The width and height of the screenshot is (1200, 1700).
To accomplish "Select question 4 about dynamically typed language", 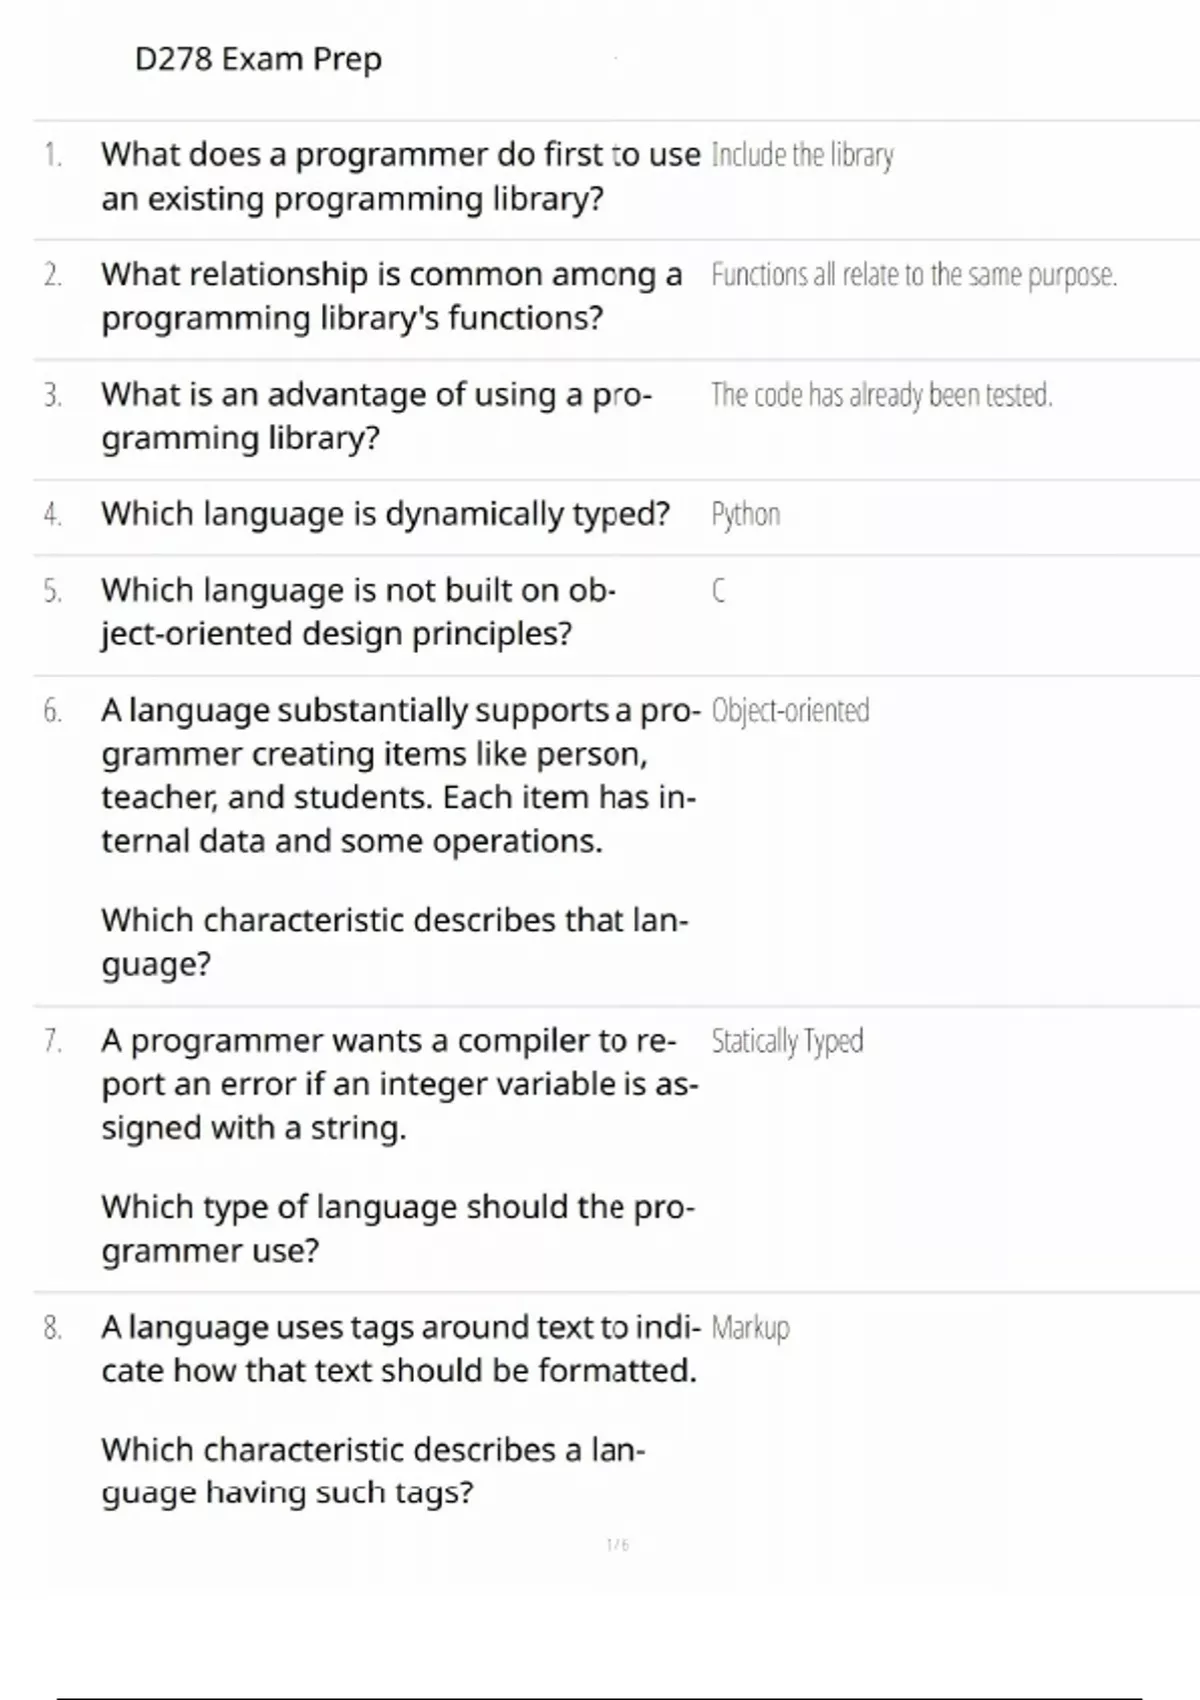I will pyautogui.click(x=385, y=514).
